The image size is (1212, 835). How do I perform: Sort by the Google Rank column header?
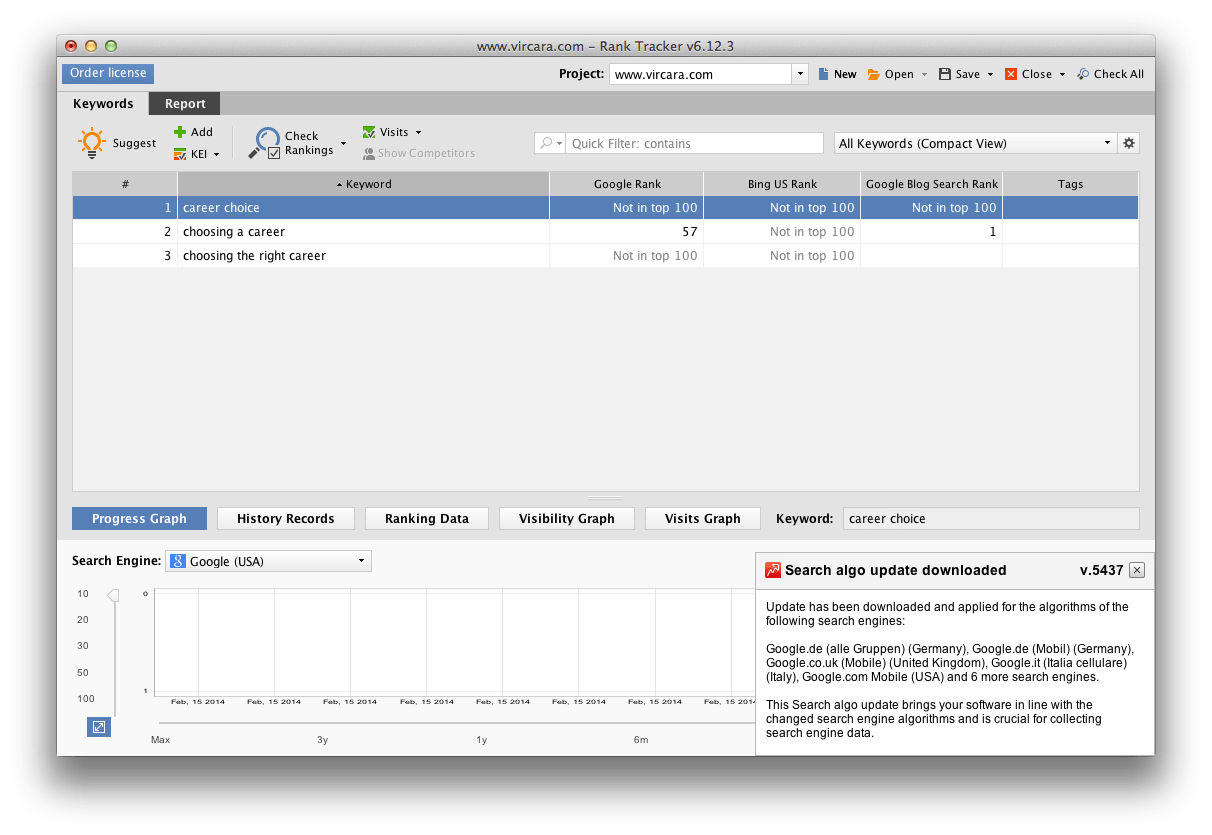(627, 184)
